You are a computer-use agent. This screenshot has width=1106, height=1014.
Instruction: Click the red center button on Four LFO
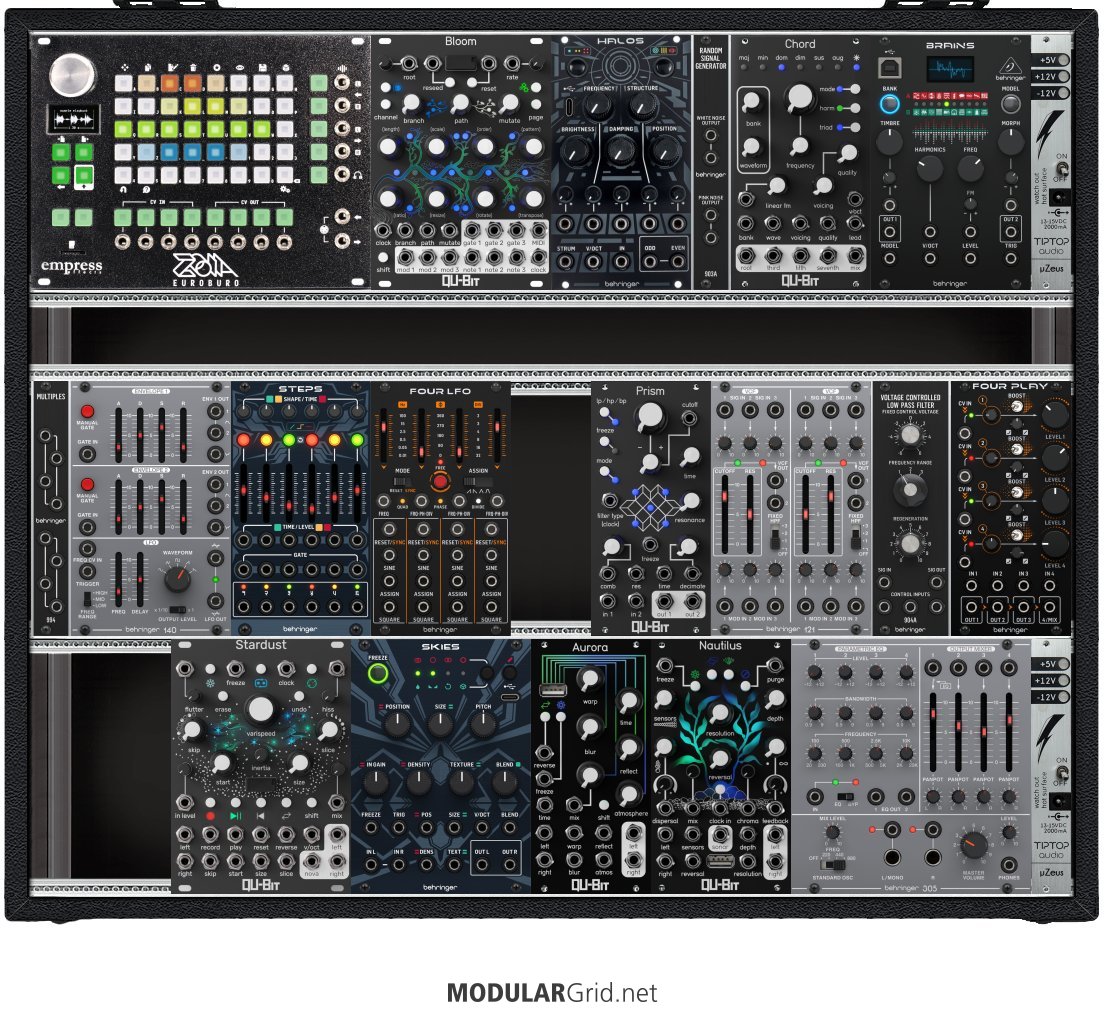point(440,482)
